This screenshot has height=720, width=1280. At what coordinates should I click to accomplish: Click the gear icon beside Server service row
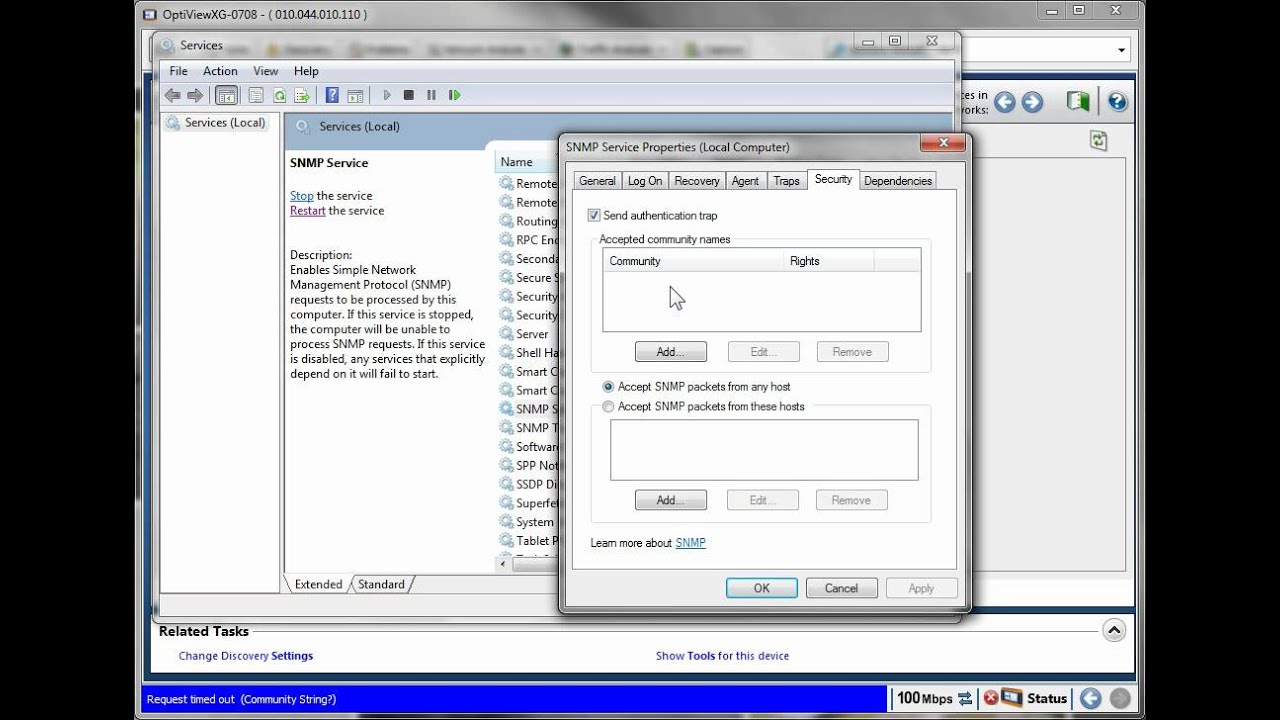[x=506, y=334]
